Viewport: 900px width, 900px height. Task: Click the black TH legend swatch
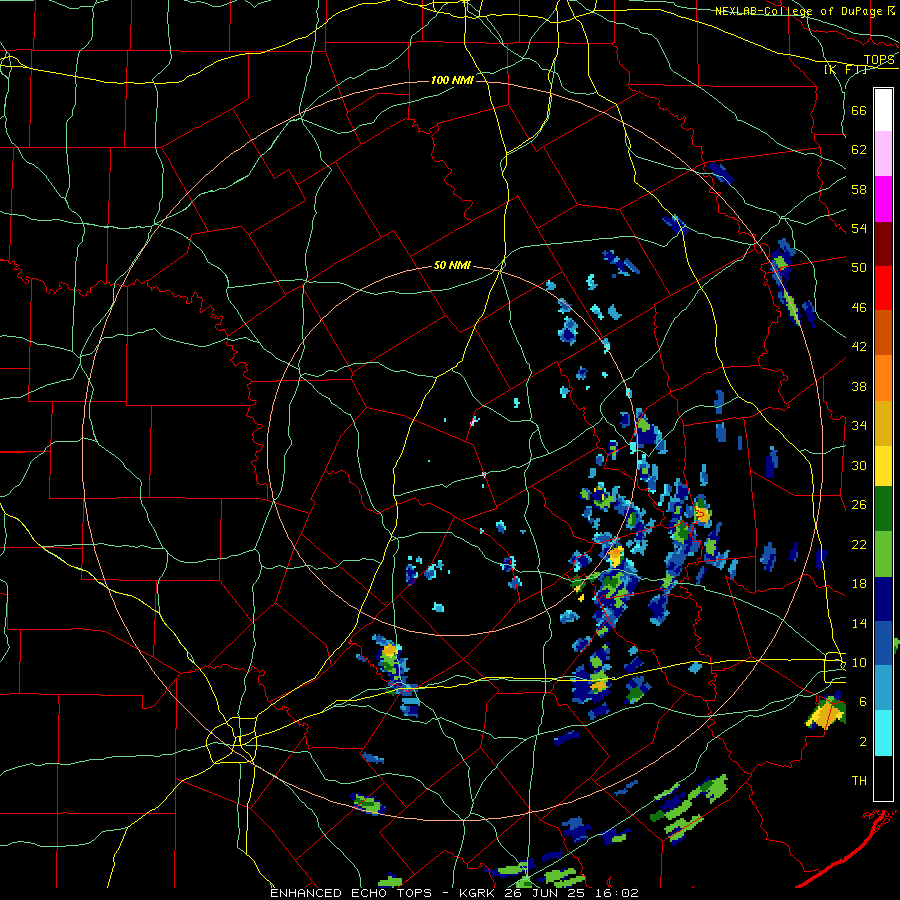[x=883, y=778]
